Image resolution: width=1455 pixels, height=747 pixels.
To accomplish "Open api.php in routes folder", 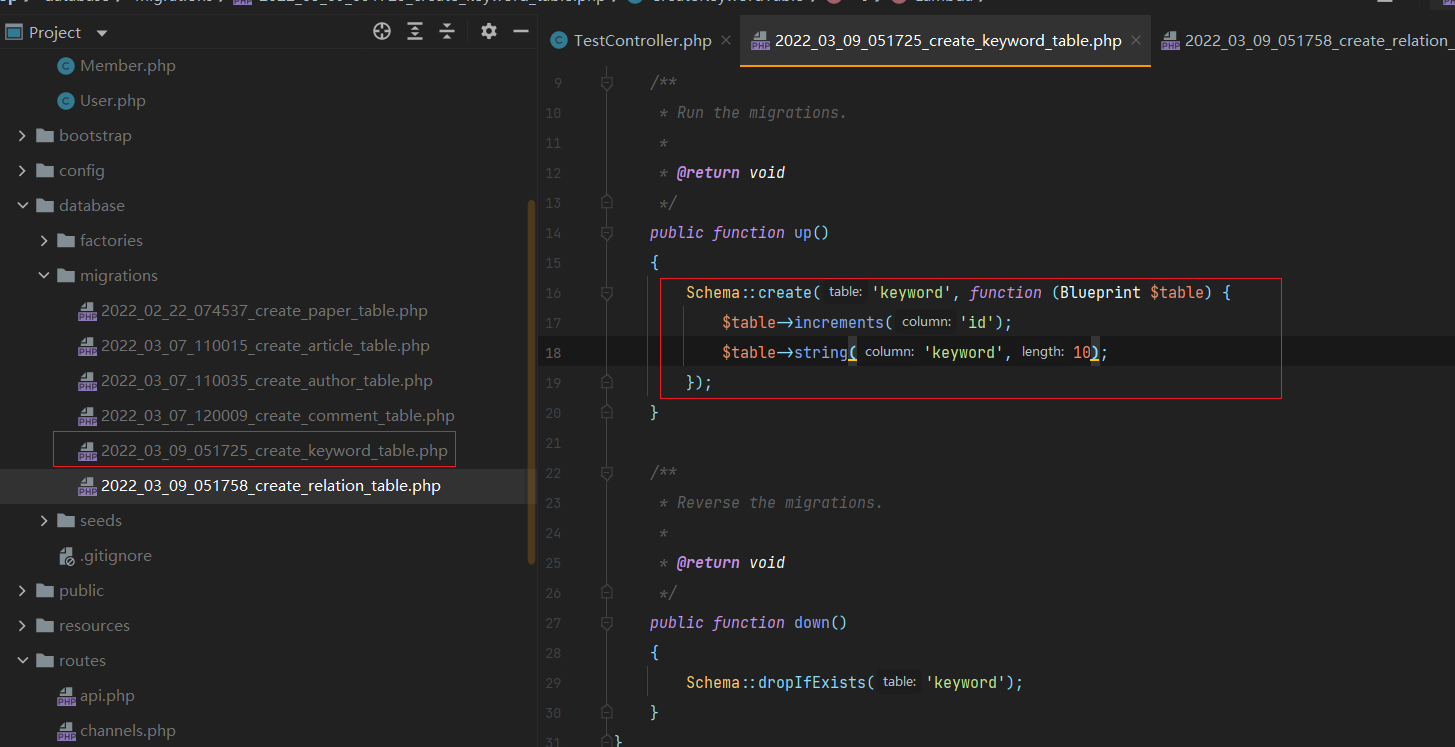I will pos(107,696).
